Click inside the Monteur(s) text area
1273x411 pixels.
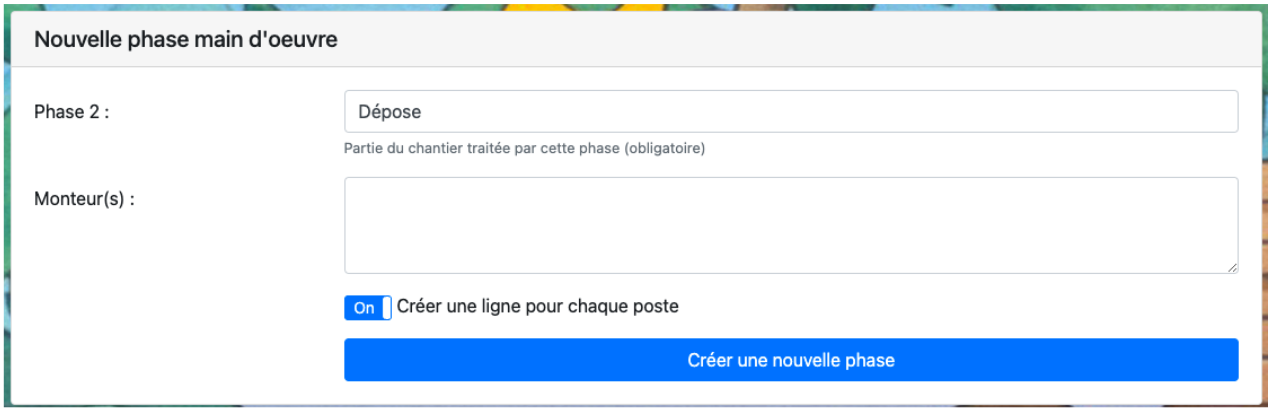pos(790,225)
